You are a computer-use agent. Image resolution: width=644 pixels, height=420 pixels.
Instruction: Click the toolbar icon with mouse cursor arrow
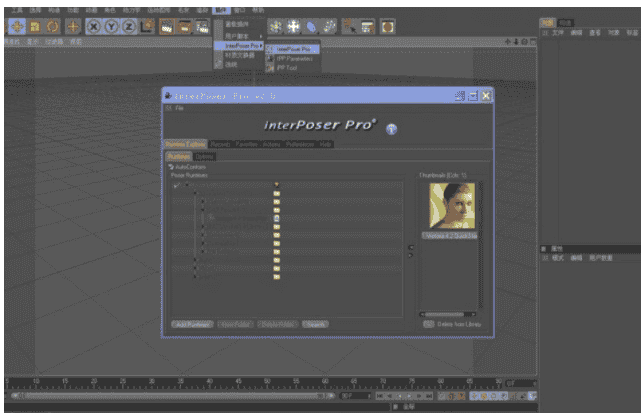[x=350, y=27]
